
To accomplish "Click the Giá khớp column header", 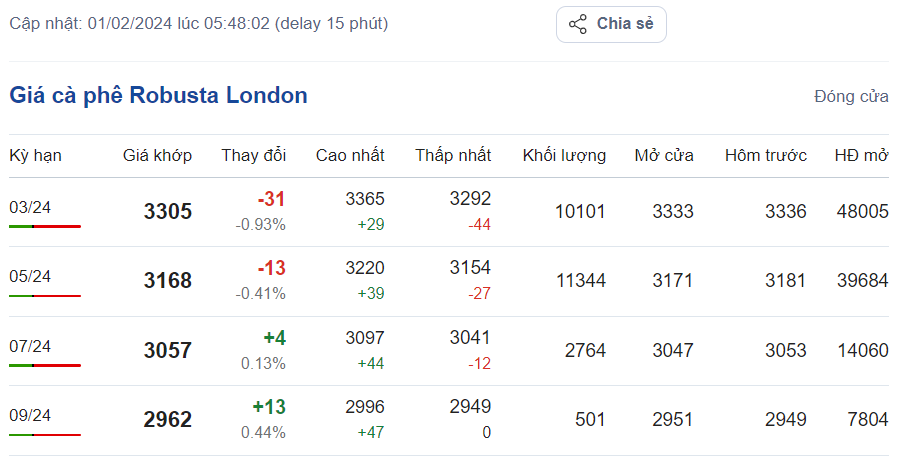I will [x=157, y=155].
